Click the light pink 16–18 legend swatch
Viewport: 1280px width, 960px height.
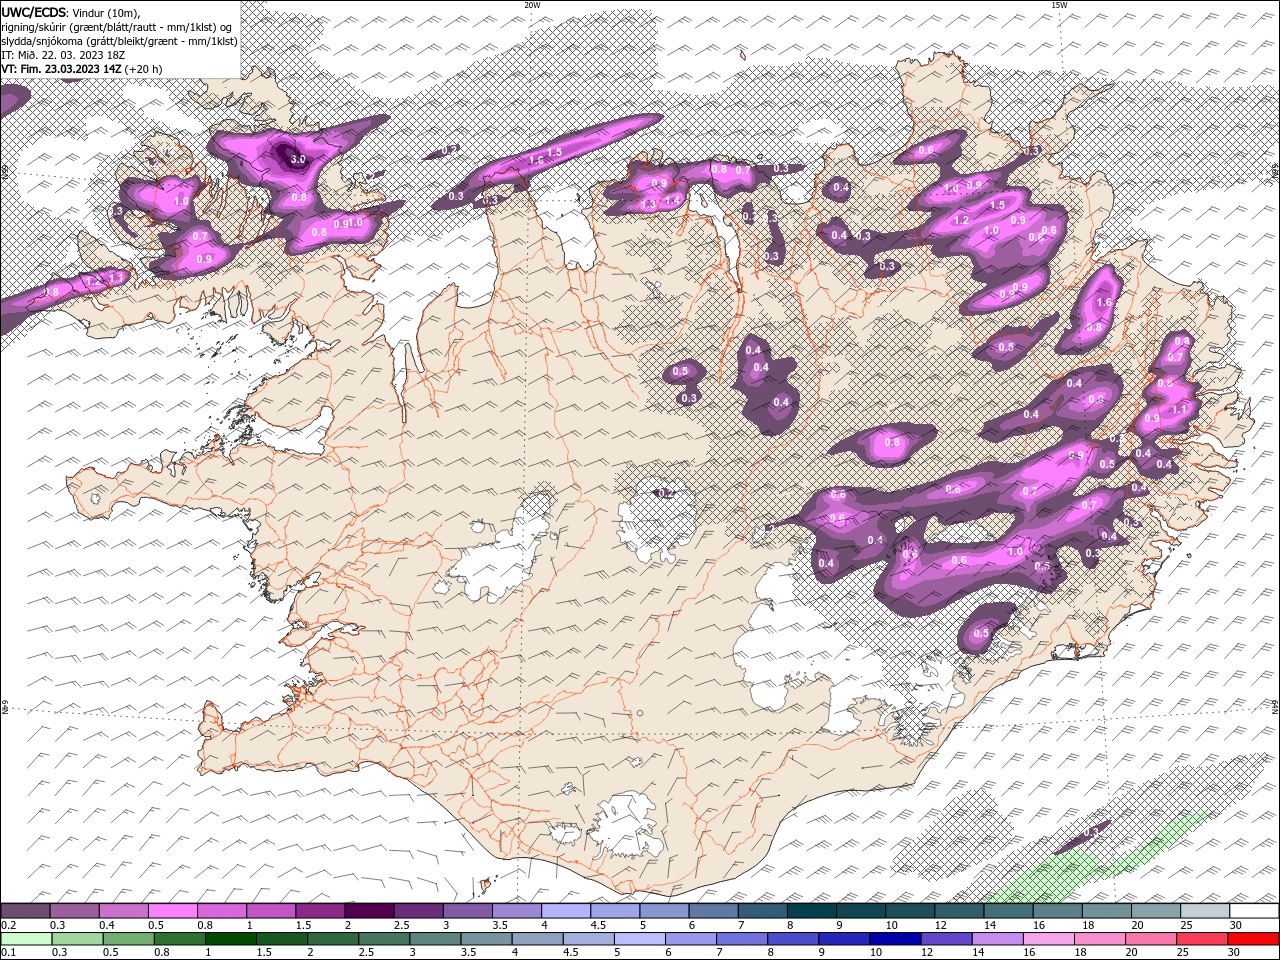[x=1048, y=939]
